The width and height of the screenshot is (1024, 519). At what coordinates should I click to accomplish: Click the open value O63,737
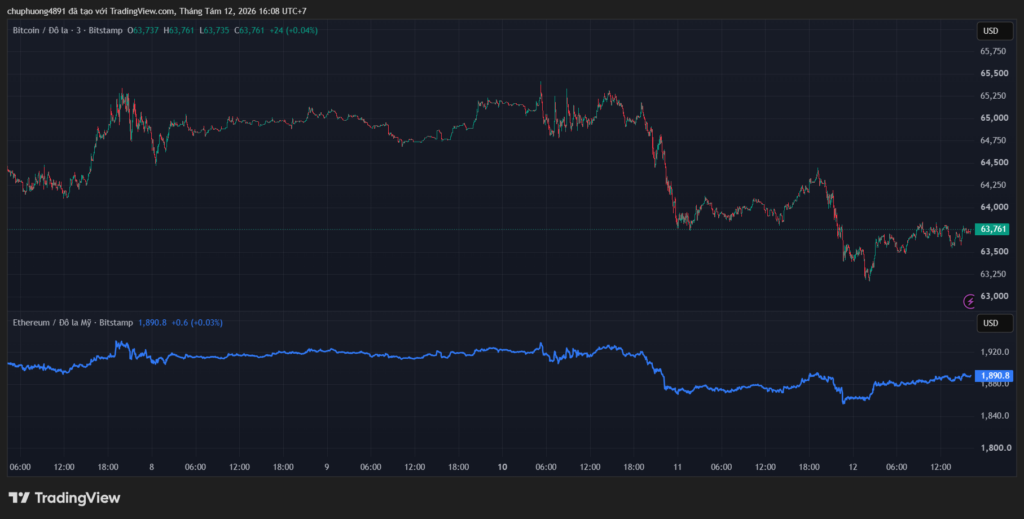click(x=143, y=31)
